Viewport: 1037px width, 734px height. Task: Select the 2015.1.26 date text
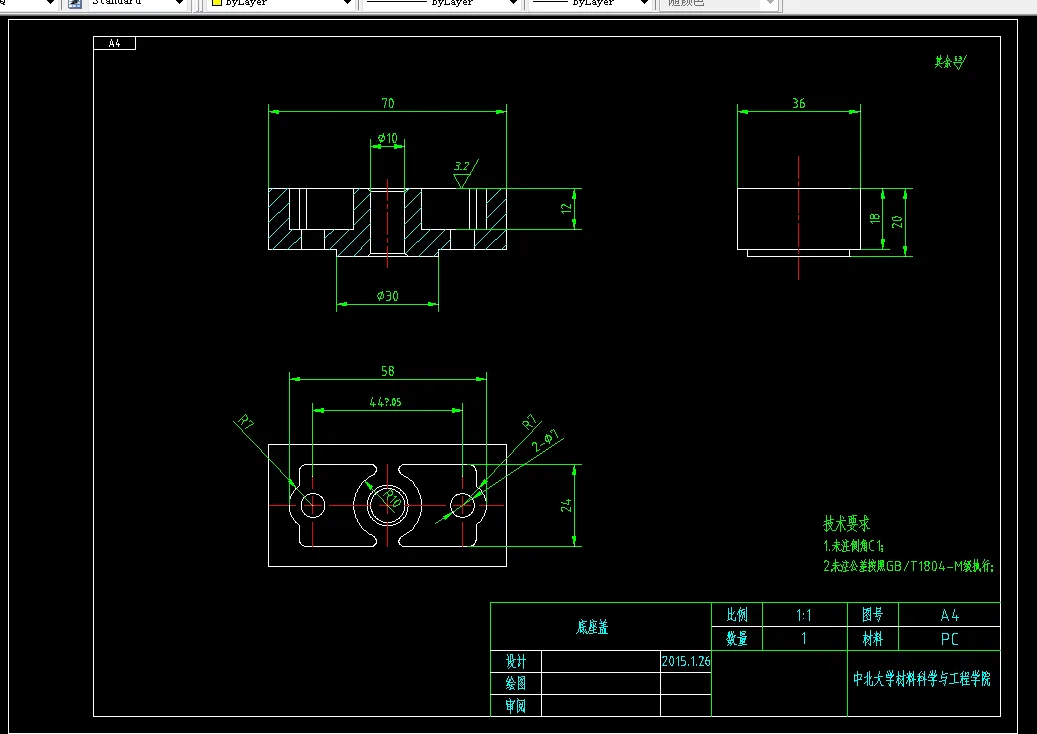point(686,661)
